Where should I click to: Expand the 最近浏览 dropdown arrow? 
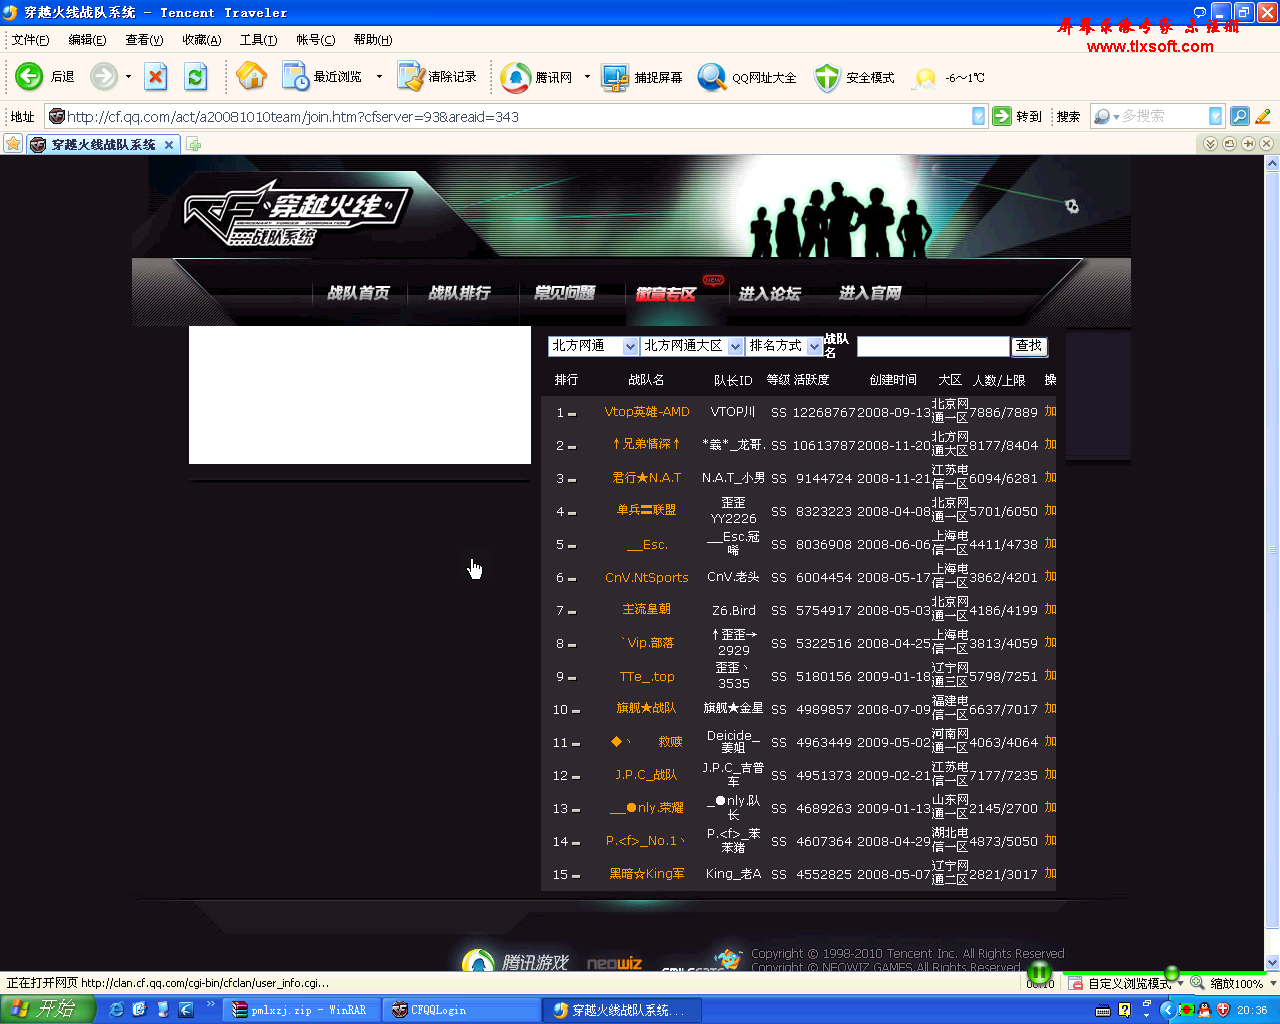click(379, 77)
